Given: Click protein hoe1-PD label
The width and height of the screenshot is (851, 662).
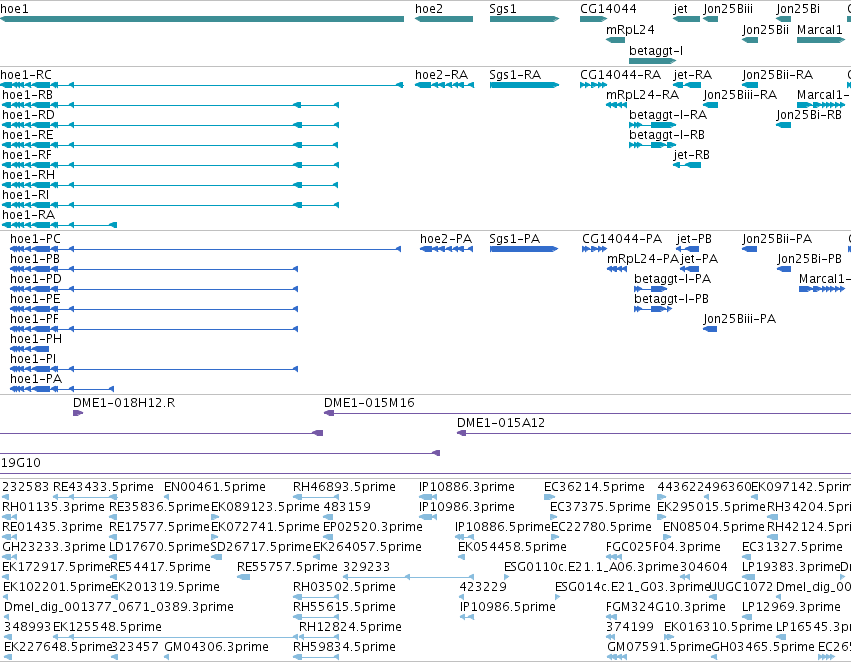Looking at the screenshot, I should click(x=36, y=279).
